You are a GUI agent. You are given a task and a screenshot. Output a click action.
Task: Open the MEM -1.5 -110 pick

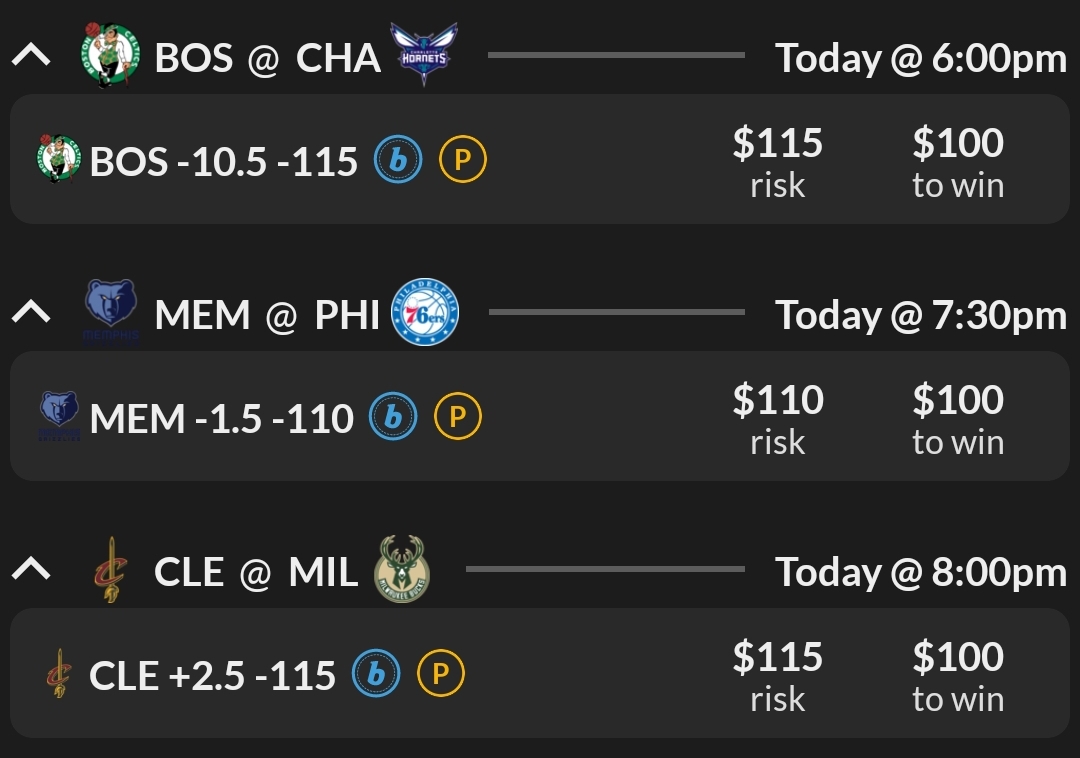(222, 418)
